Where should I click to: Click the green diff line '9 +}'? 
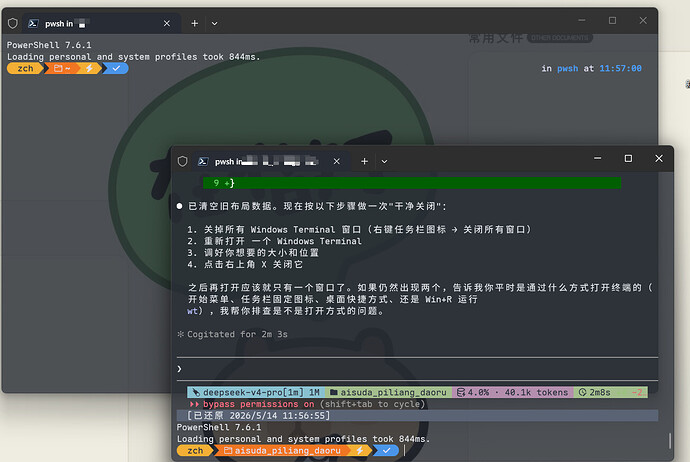[x=412, y=183]
